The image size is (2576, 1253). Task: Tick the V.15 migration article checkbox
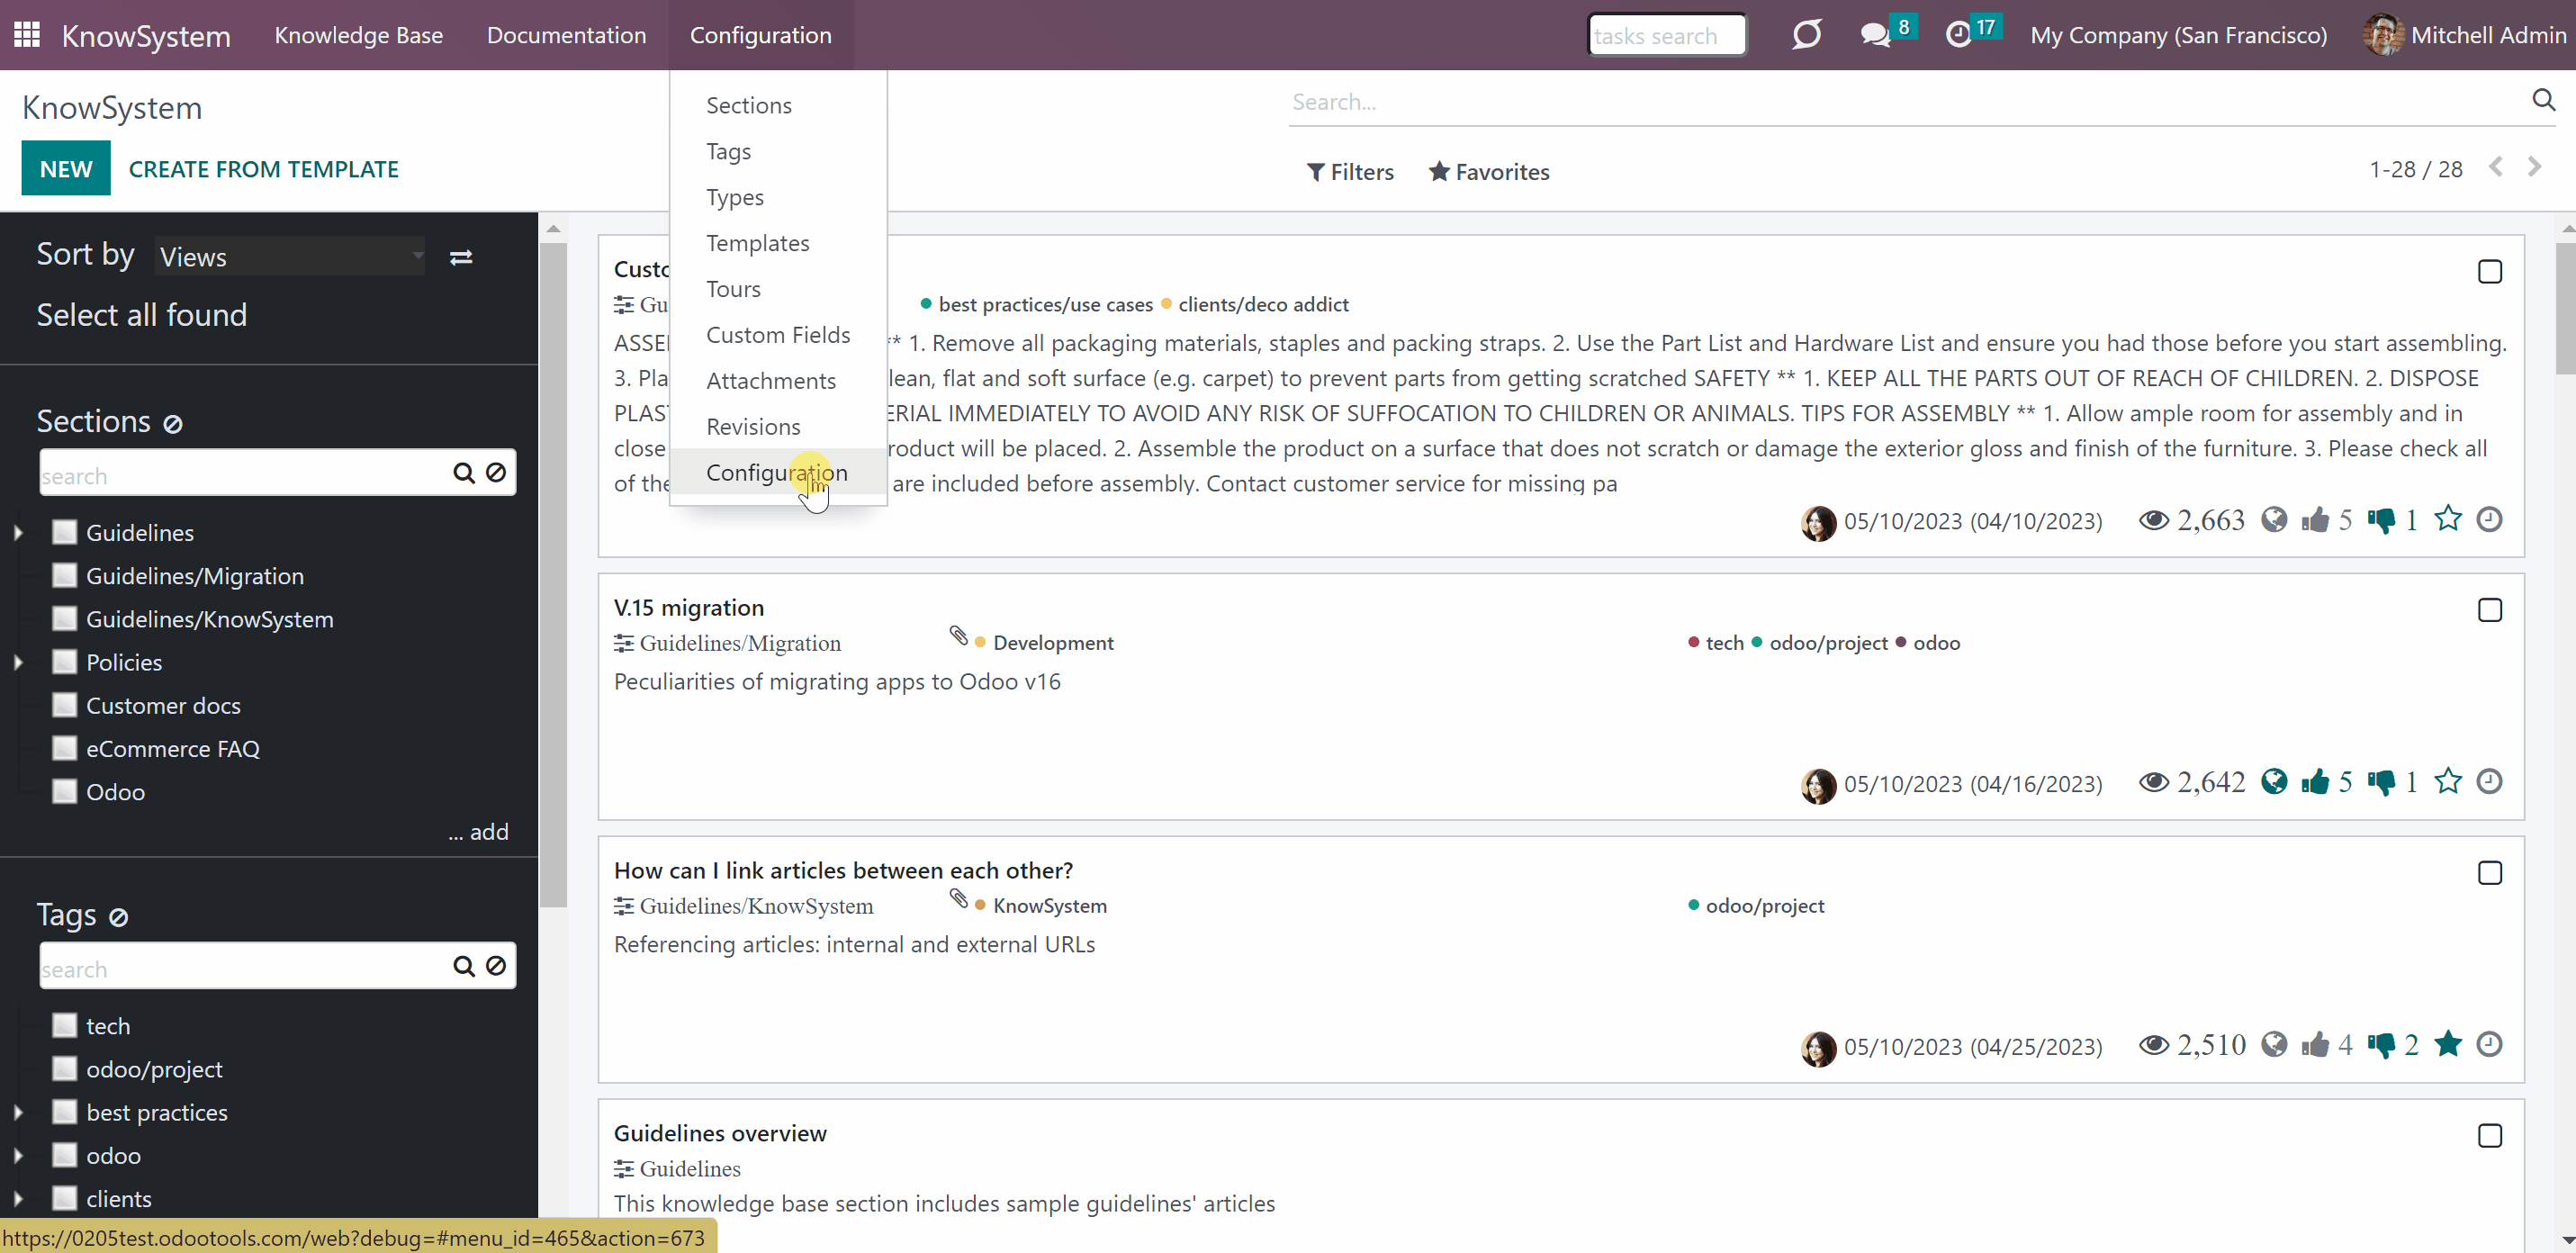tap(2490, 610)
